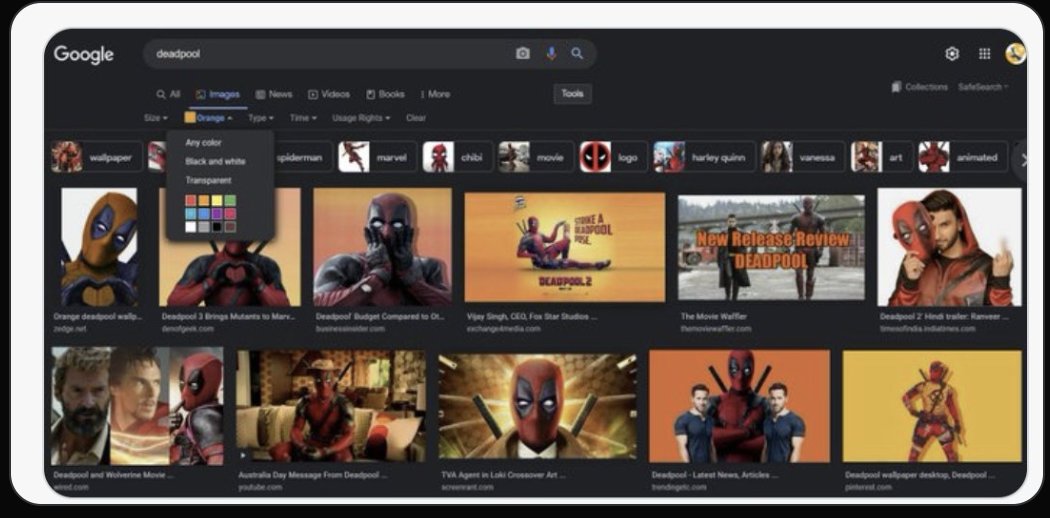Screen dimensions: 1050x518
Task: Switch to the News tab
Action: (x=274, y=94)
